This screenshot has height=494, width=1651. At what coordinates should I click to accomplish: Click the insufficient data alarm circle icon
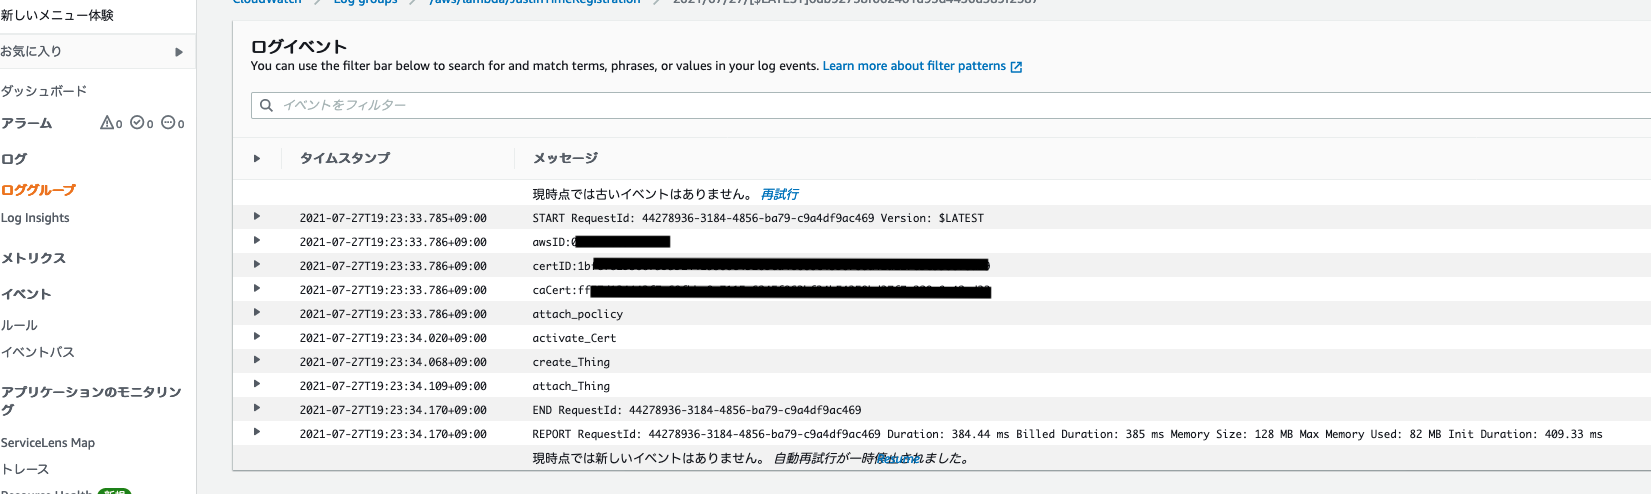coord(168,123)
